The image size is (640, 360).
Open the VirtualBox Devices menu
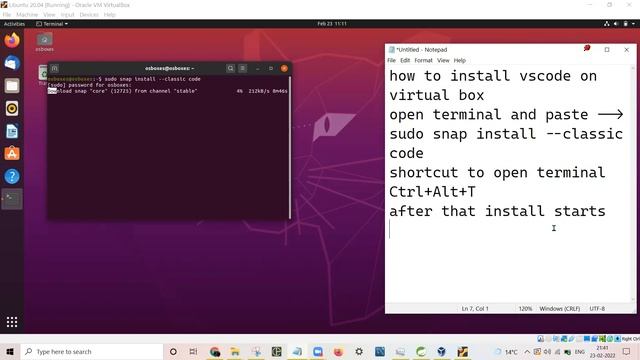pyautogui.click(x=89, y=15)
